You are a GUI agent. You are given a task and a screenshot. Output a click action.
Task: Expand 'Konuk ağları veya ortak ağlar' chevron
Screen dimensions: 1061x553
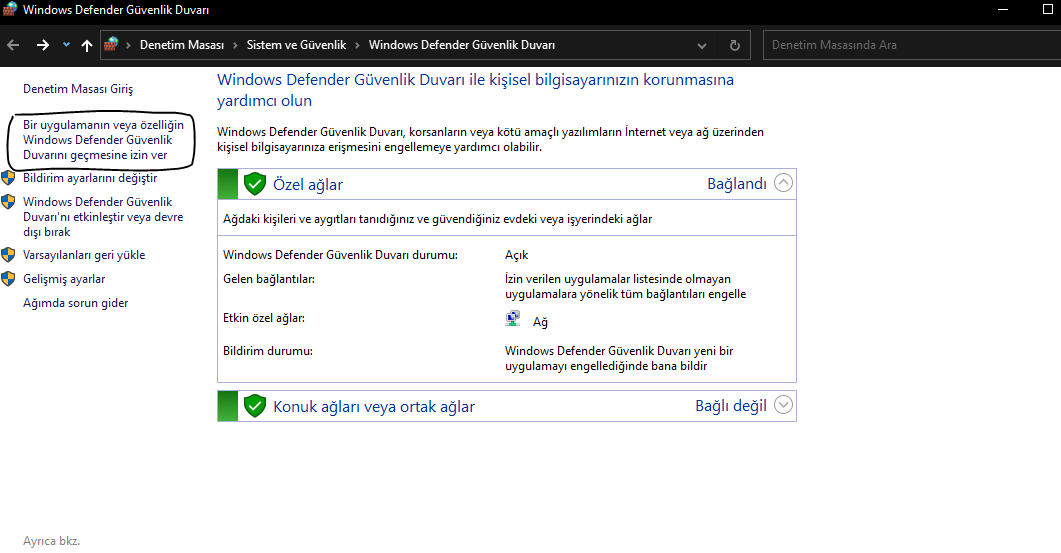point(783,405)
